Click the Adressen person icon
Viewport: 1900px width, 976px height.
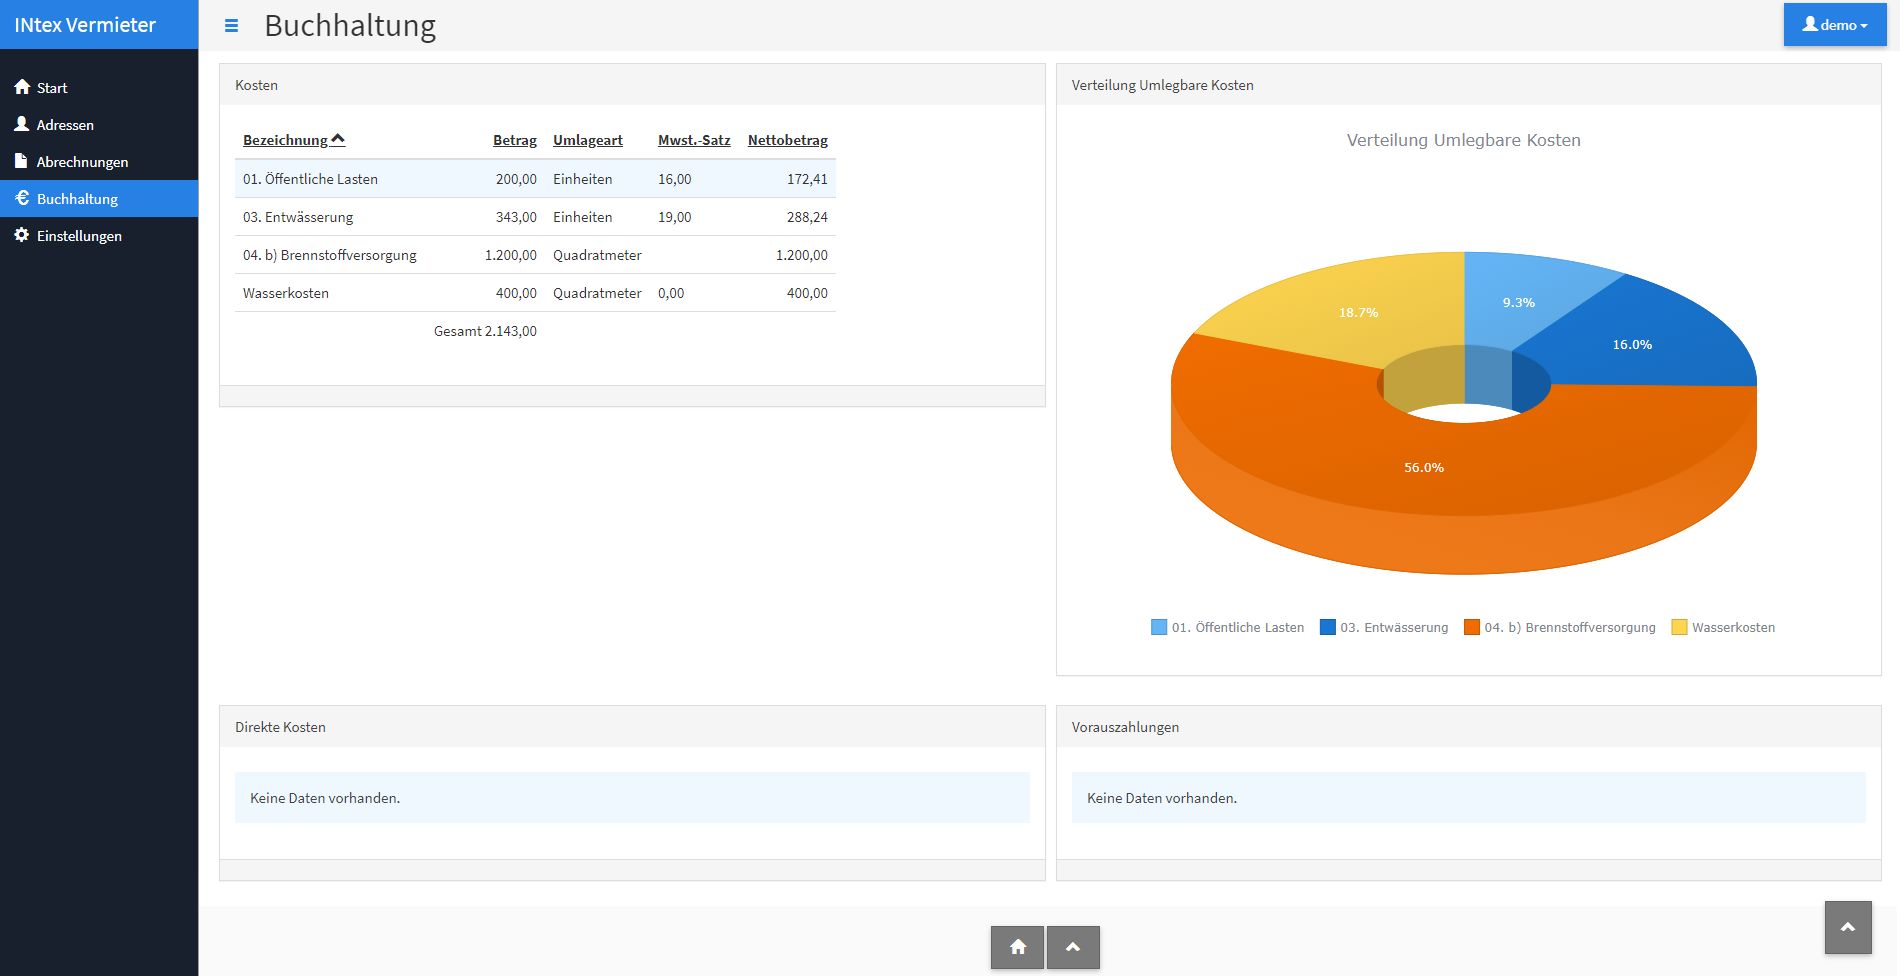click(22, 124)
